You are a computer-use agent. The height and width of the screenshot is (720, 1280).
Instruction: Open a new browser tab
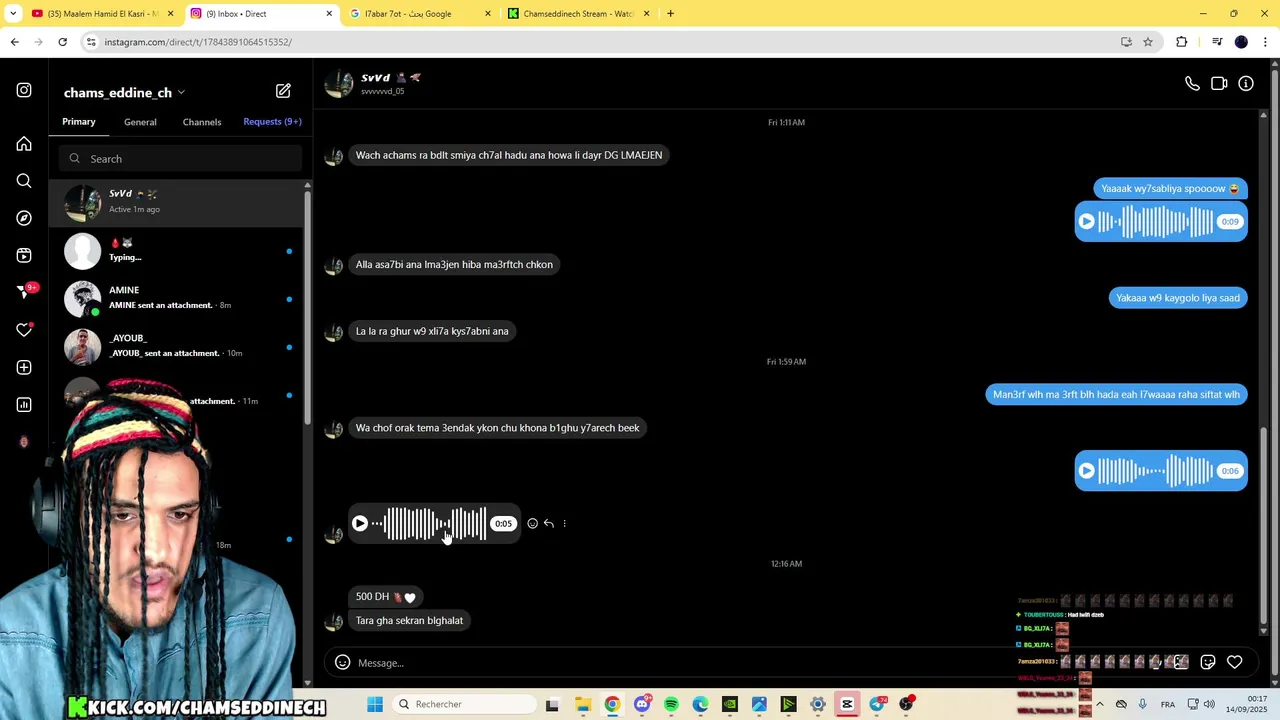(x=670, y=13)
